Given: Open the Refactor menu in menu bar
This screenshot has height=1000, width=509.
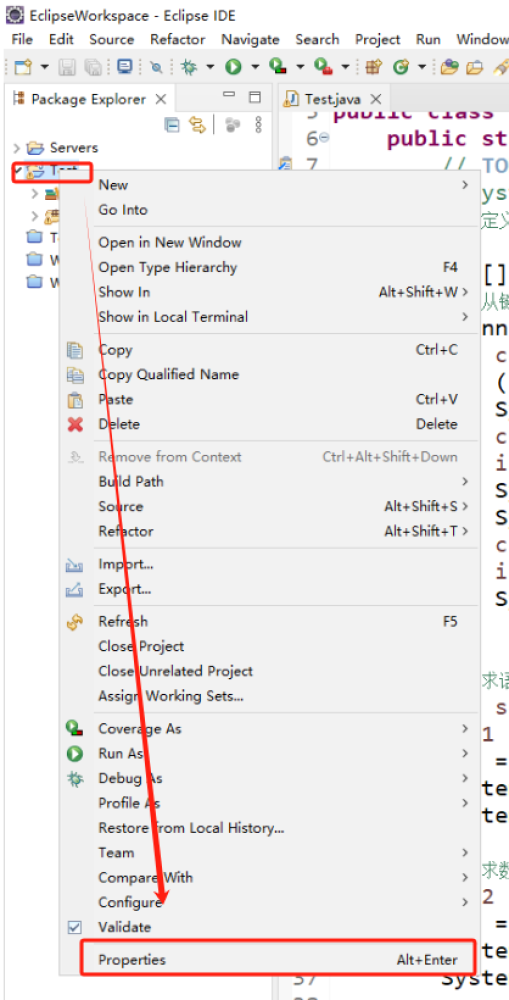Looking at the screenshot, I should click(178, 39).
